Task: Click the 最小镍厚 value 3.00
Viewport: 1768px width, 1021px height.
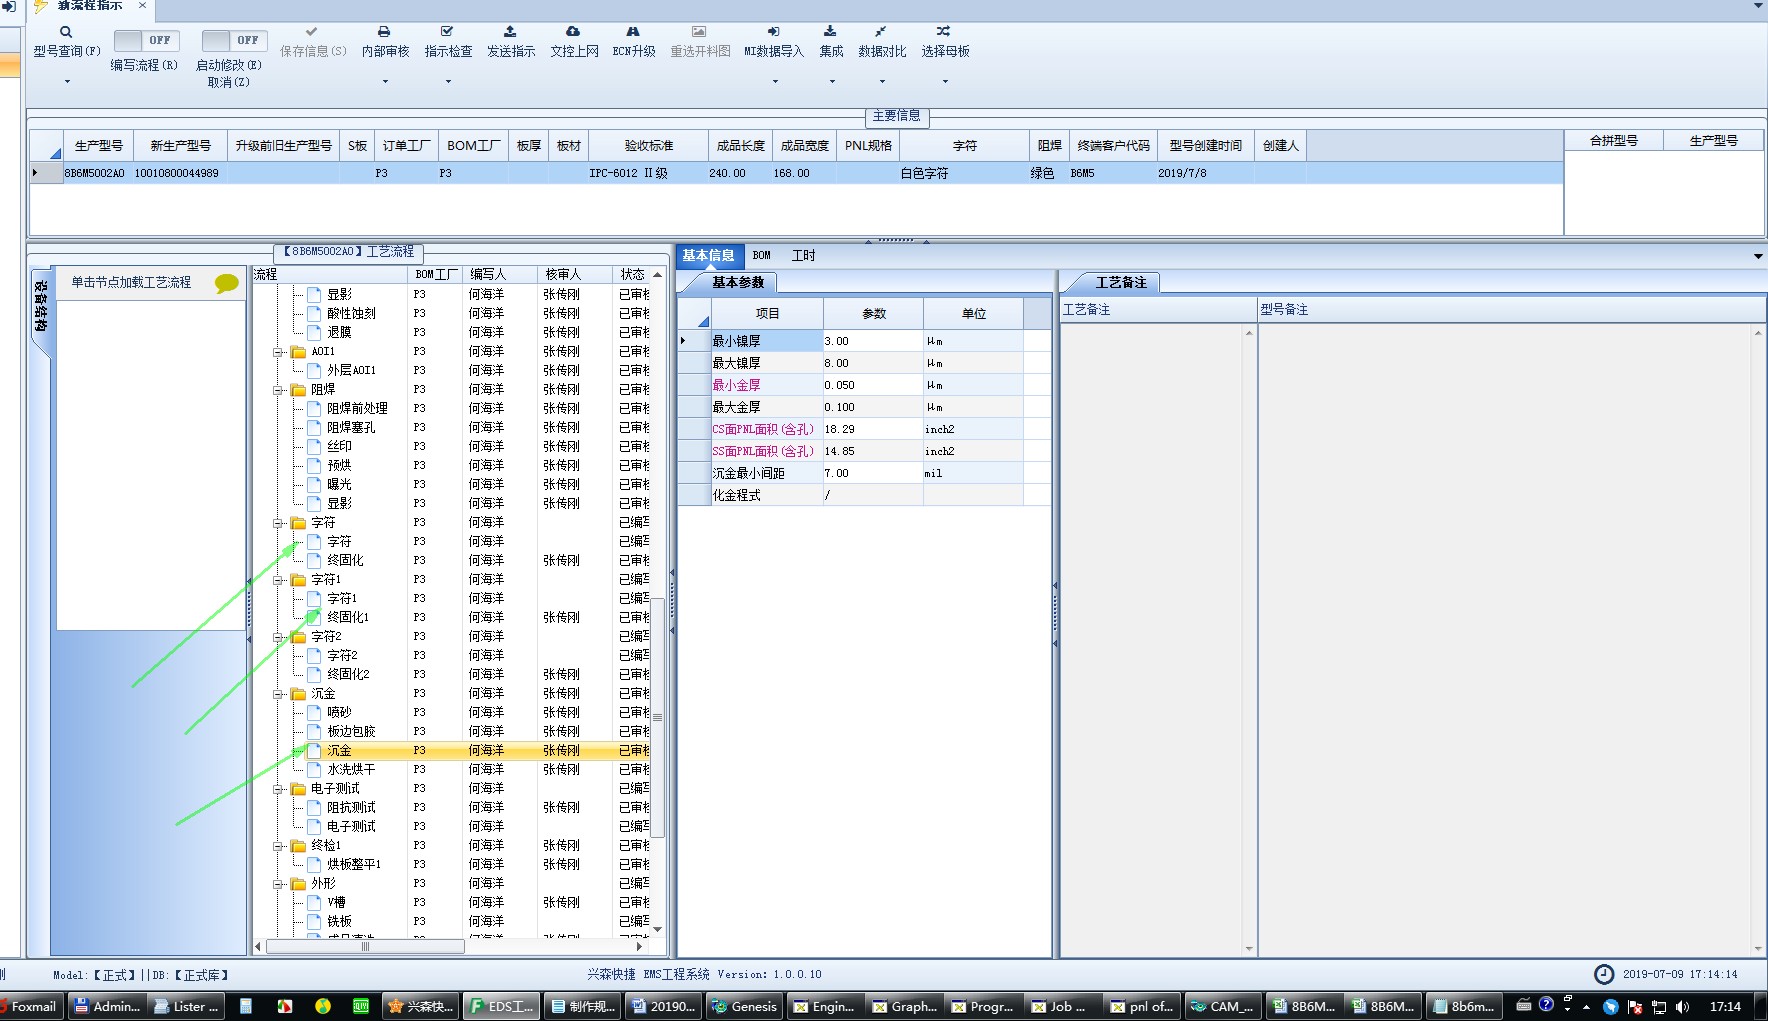Action: 873,342
